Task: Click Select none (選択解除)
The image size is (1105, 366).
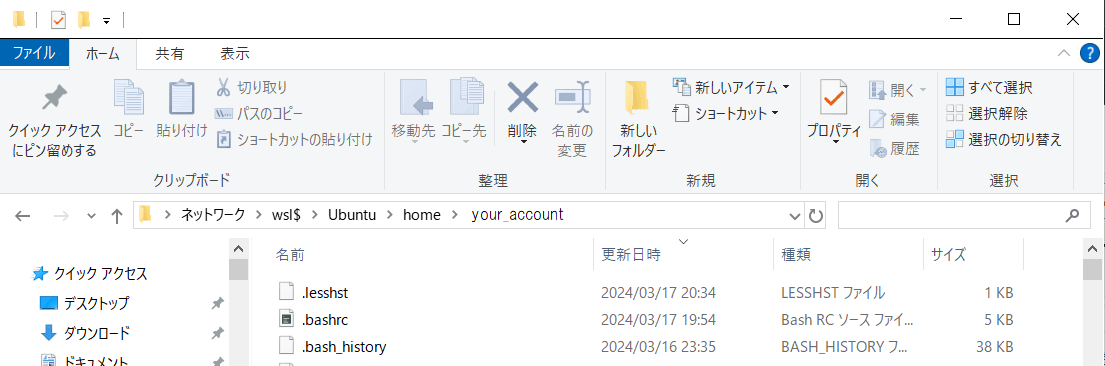Action: (987, 114)
